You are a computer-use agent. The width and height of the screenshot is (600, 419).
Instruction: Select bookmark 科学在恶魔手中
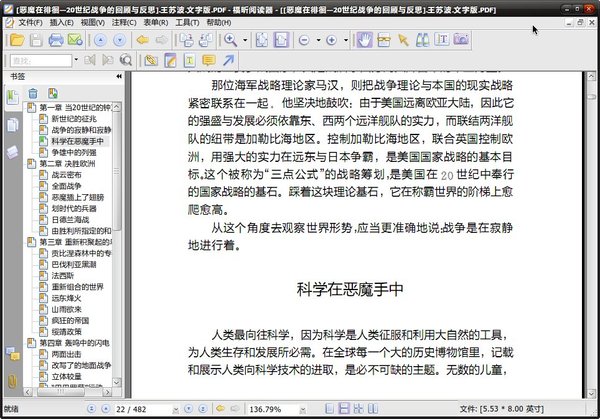click(77, 141)
